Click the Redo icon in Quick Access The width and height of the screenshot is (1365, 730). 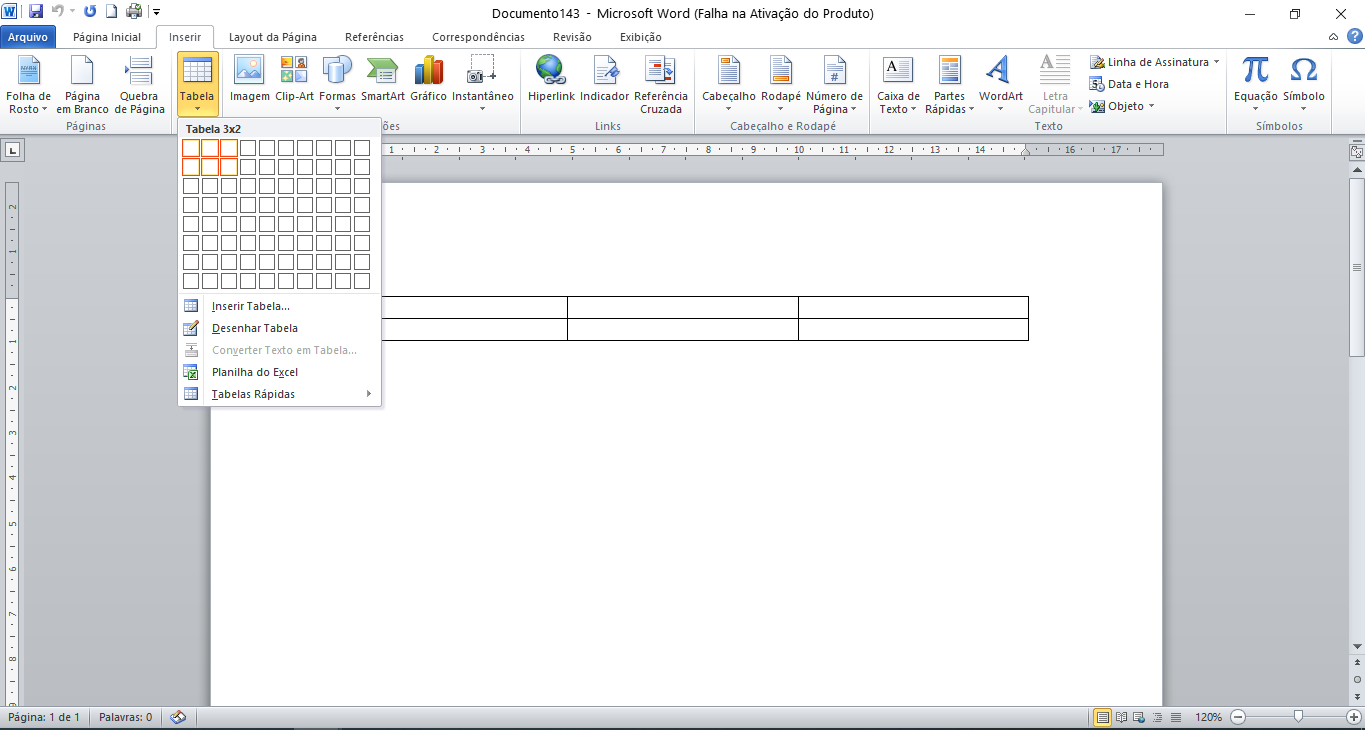[90, 12]
